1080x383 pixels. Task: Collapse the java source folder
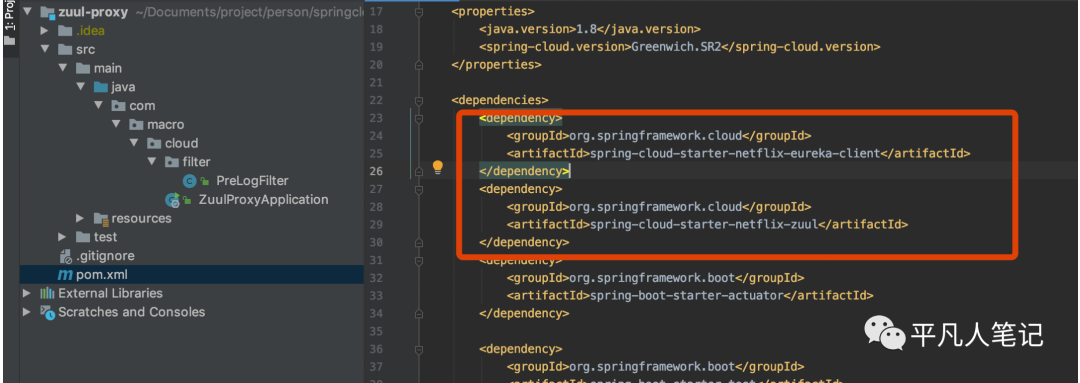pos(81,87)
